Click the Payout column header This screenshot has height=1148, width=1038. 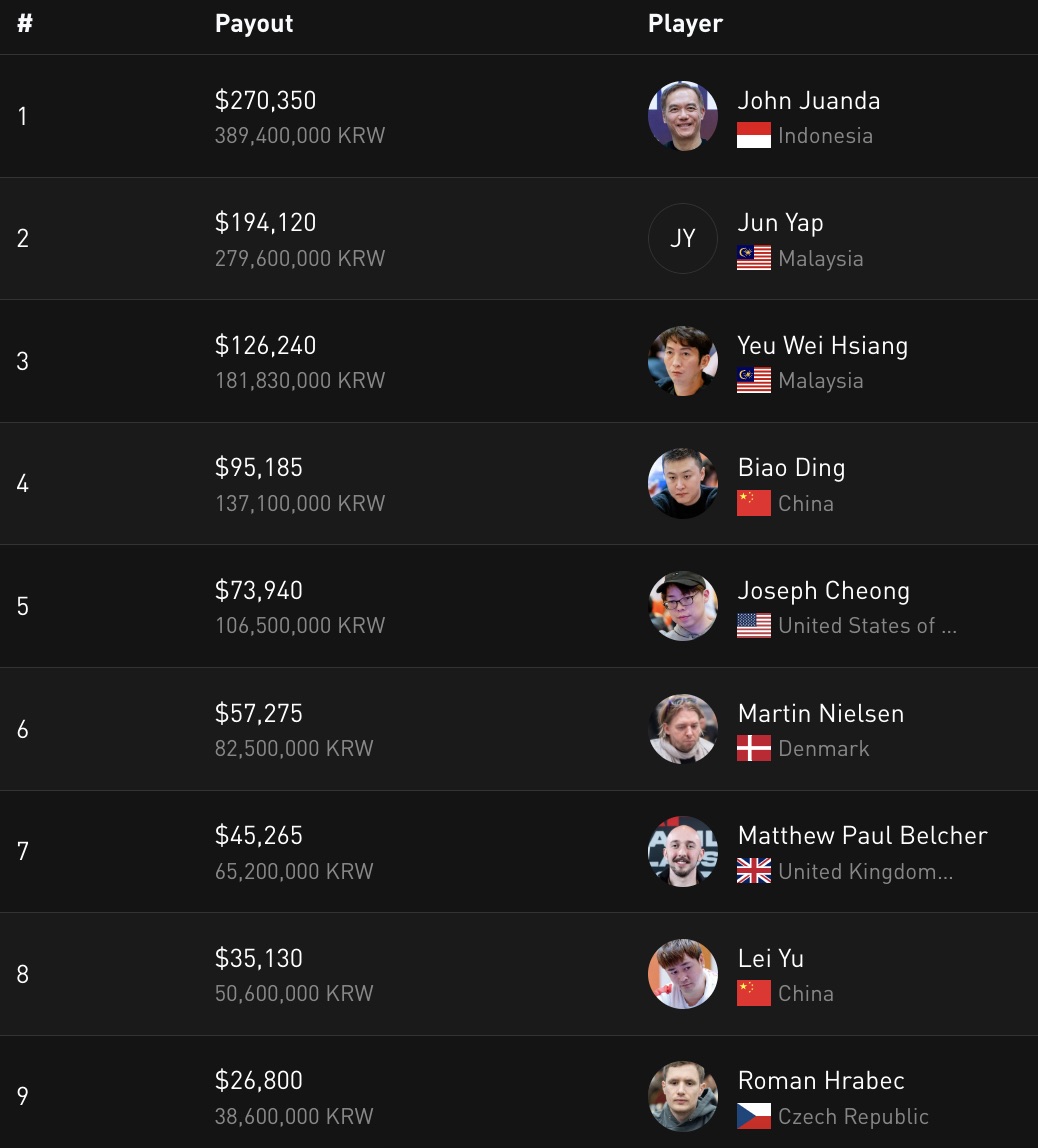(x=254, y=24)
